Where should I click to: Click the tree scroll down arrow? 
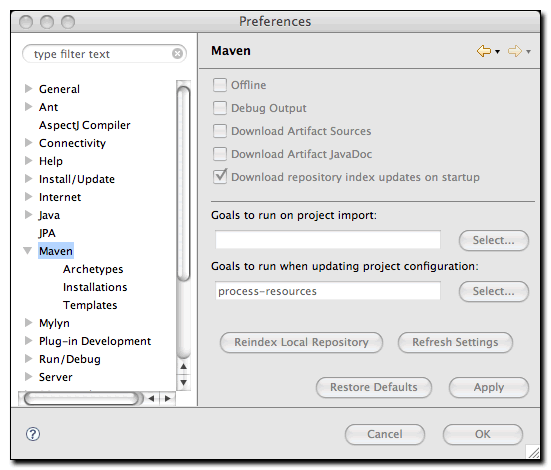coord(183,382)
